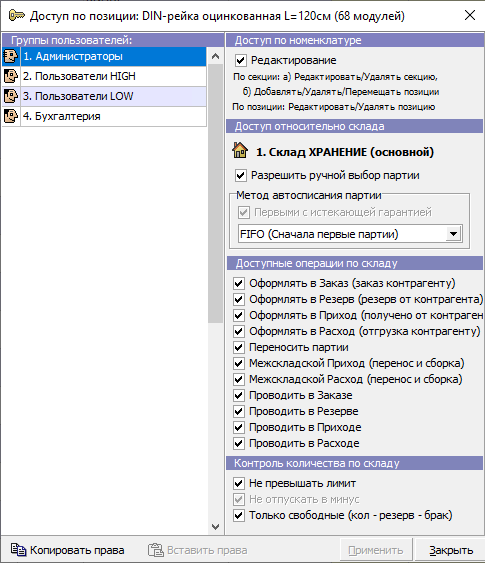Click the Администраторы group user icon

click(11, 56)
